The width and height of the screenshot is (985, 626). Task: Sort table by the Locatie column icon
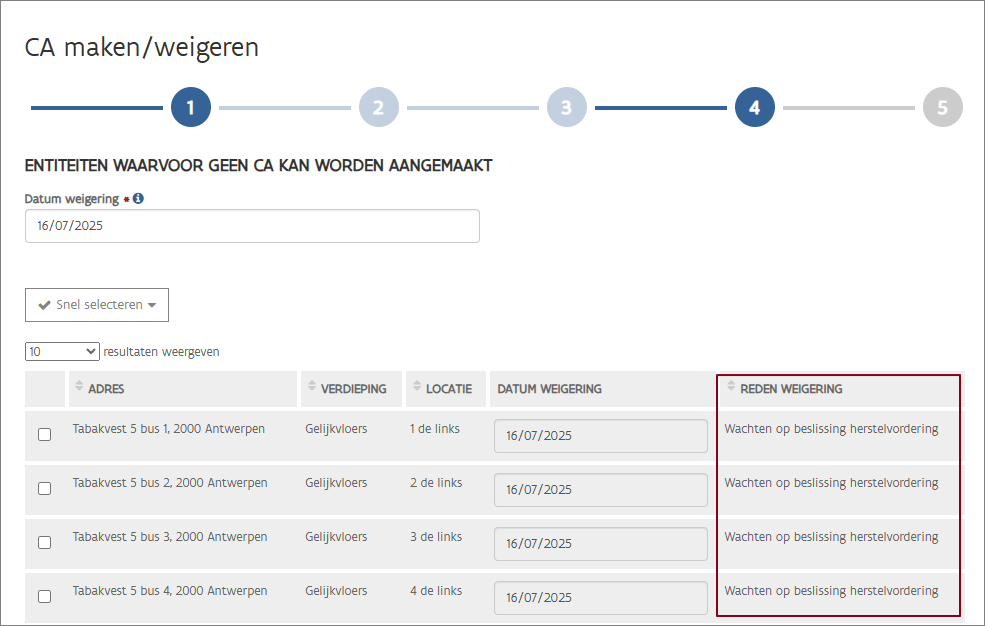(x=417, y=388)
